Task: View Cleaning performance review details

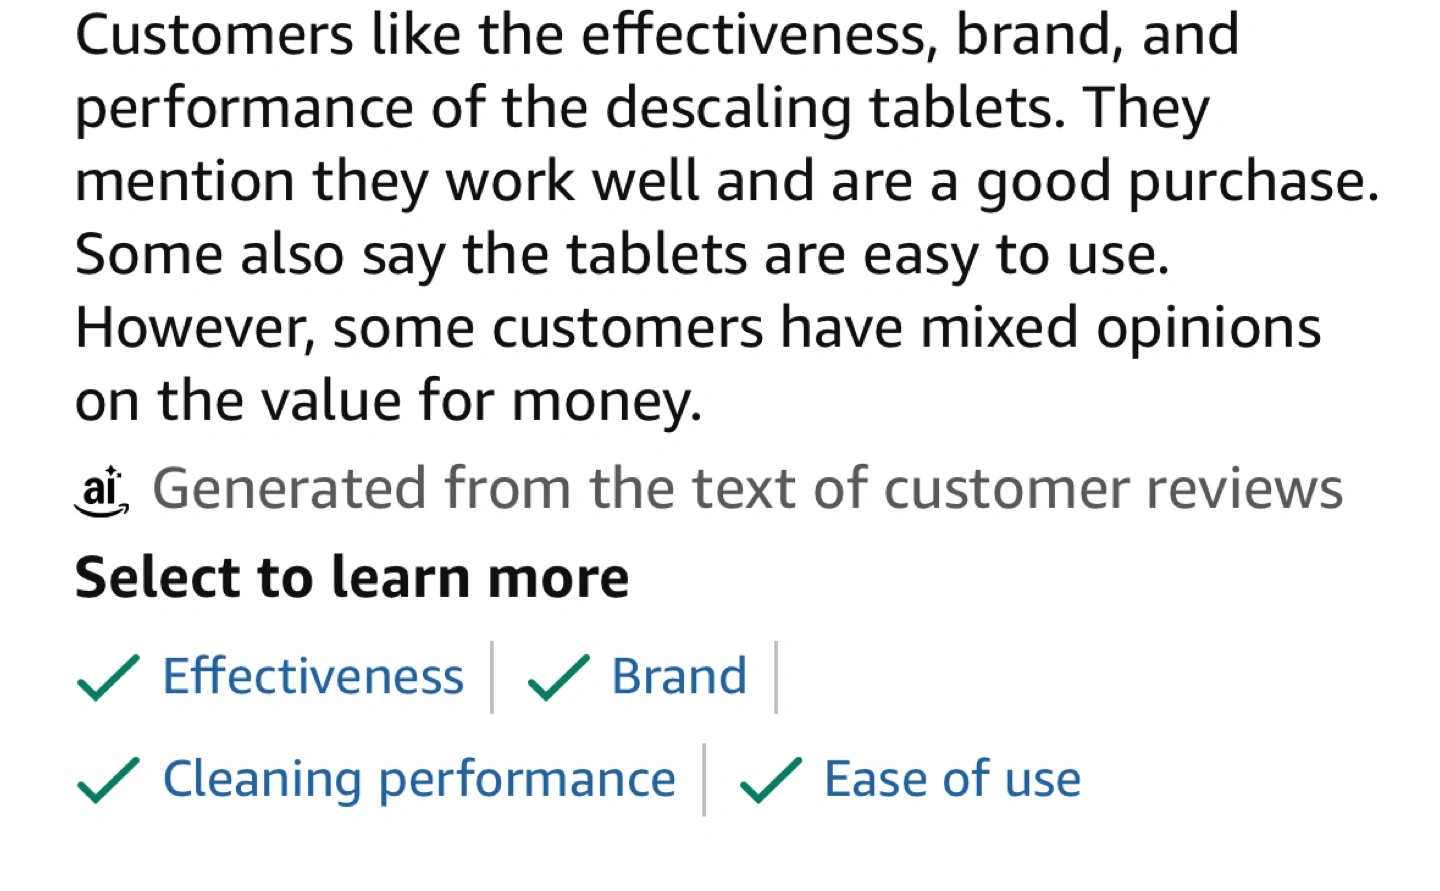Action: click(419, 780)
